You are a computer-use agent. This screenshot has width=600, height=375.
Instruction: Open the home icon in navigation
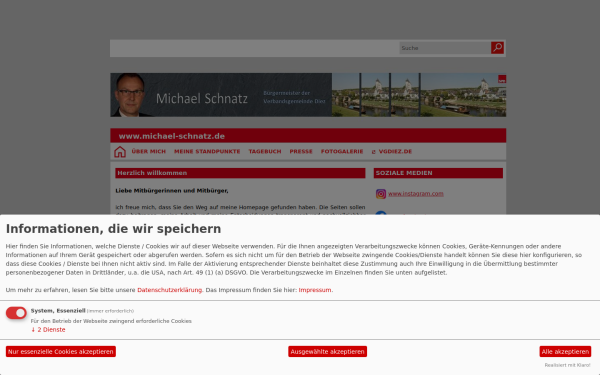[120, 152]
